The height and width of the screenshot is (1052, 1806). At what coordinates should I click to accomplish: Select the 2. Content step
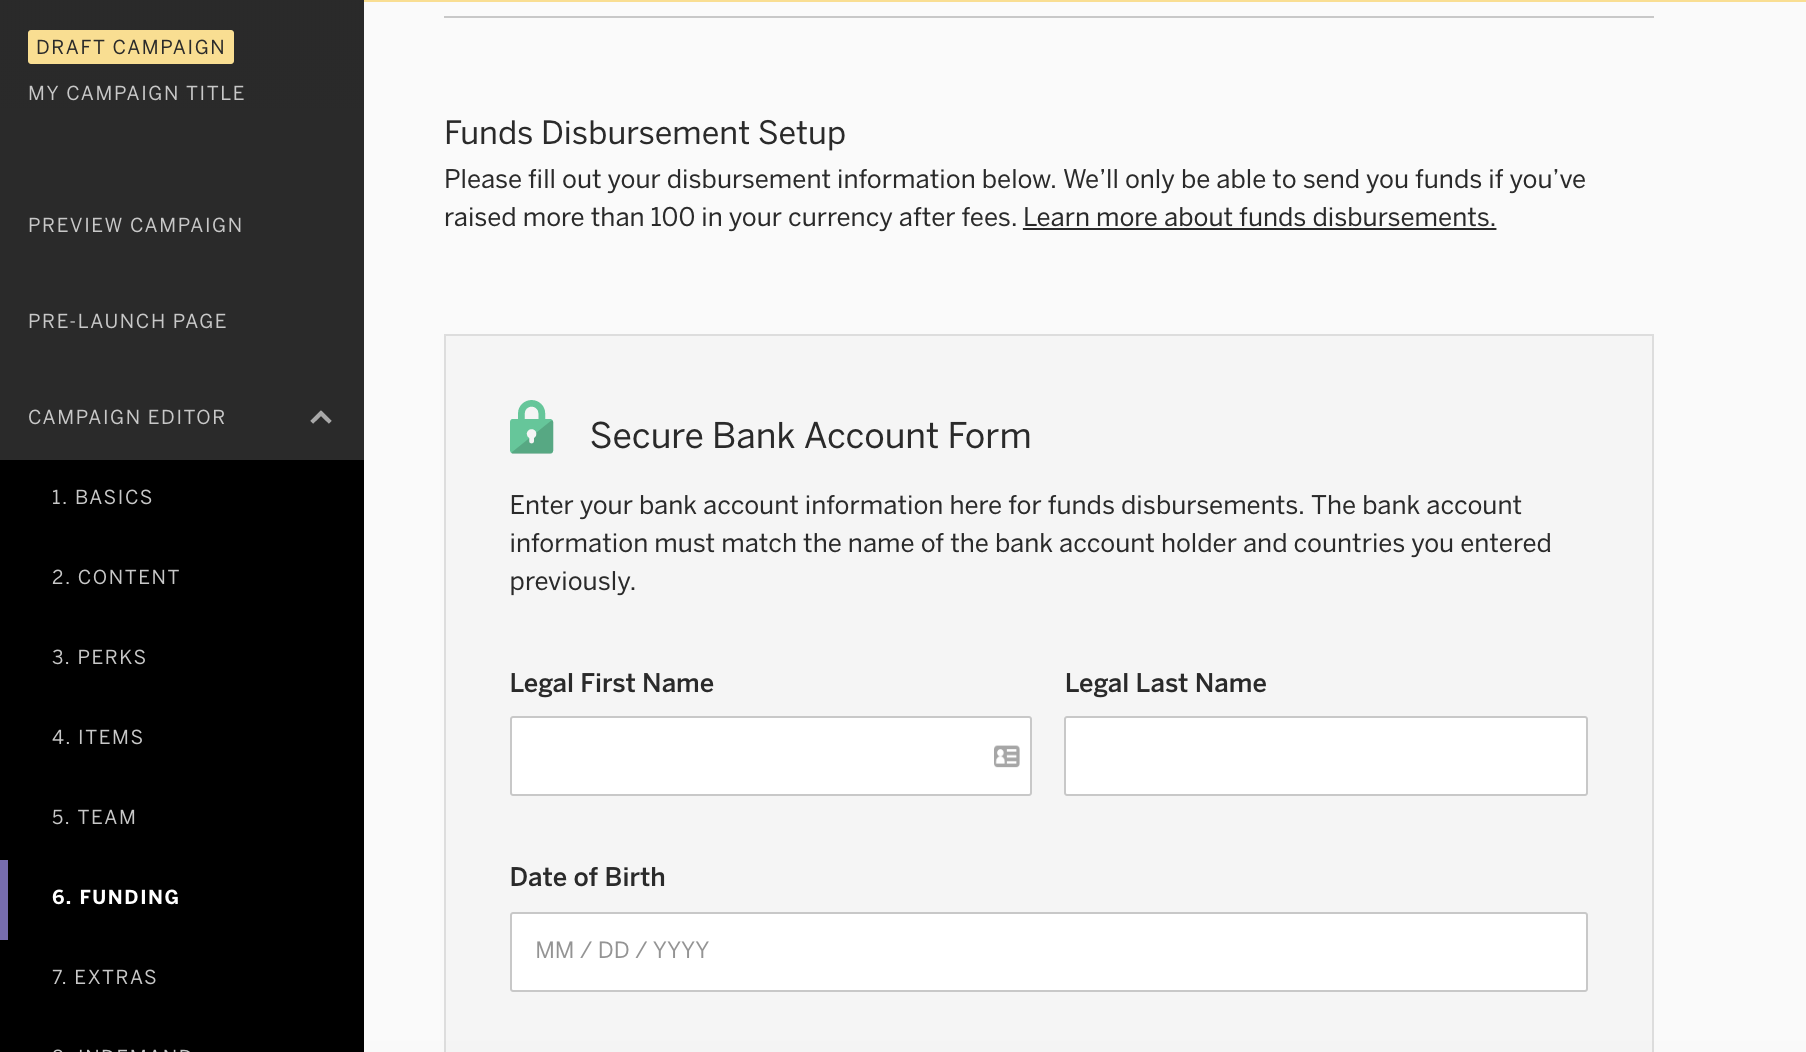point(116,577)
